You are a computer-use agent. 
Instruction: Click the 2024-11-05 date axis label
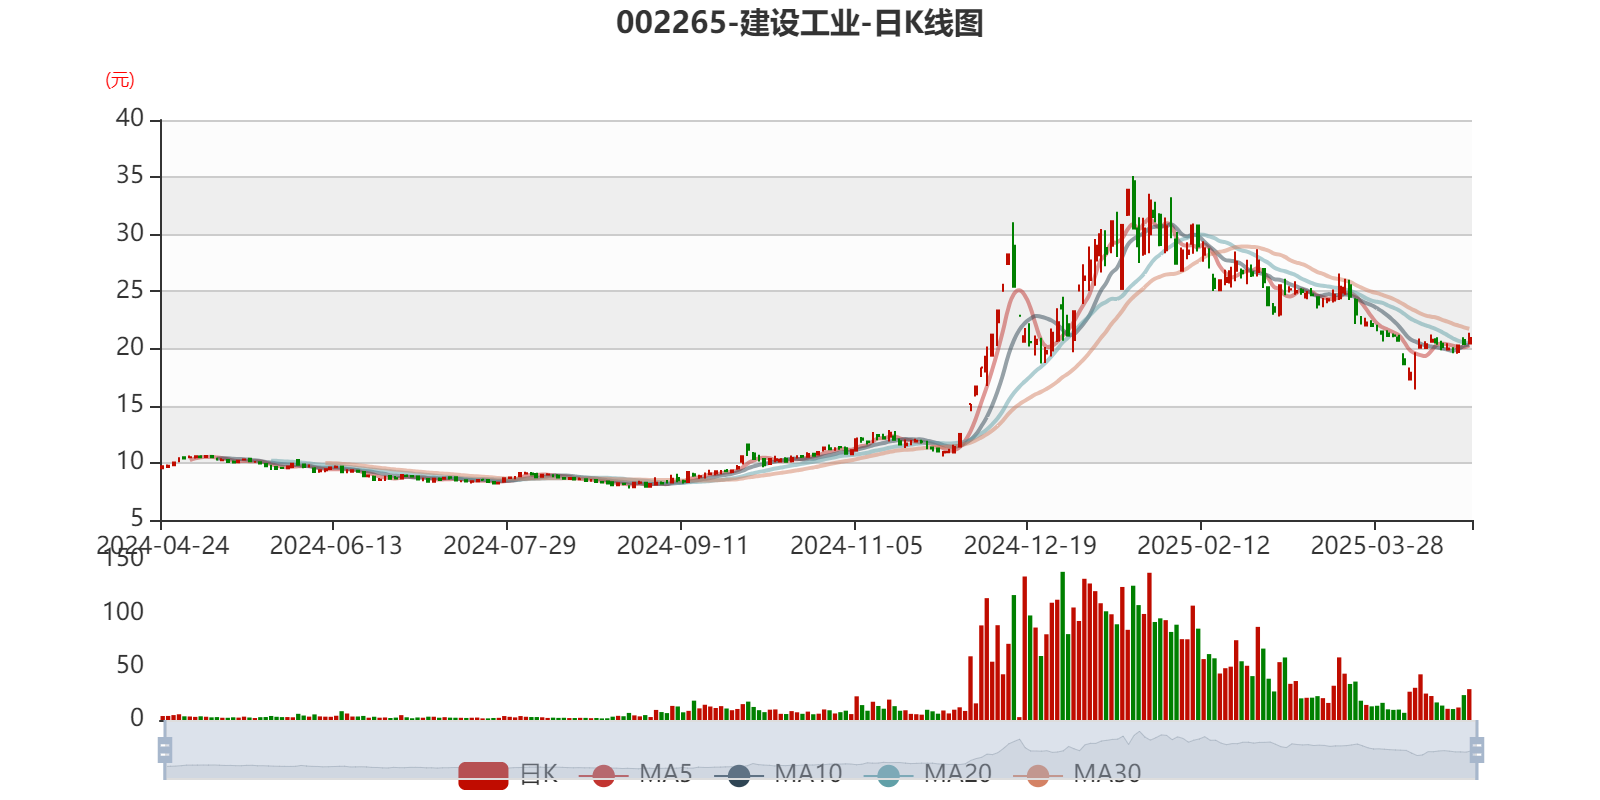[x=857, y=546]
